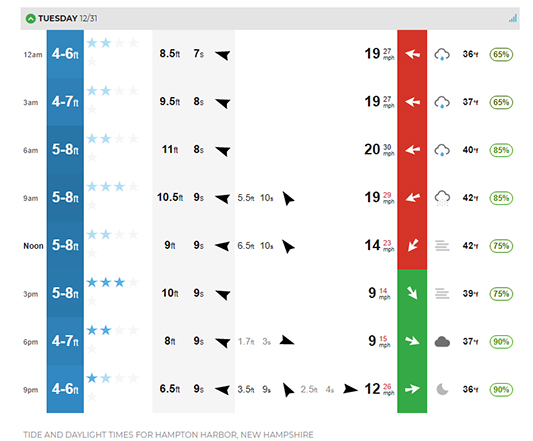Viewport: 533px width, 441px height.
Task: Select the 5-8ft surf cell at Noon
Action: click(65, 245)
